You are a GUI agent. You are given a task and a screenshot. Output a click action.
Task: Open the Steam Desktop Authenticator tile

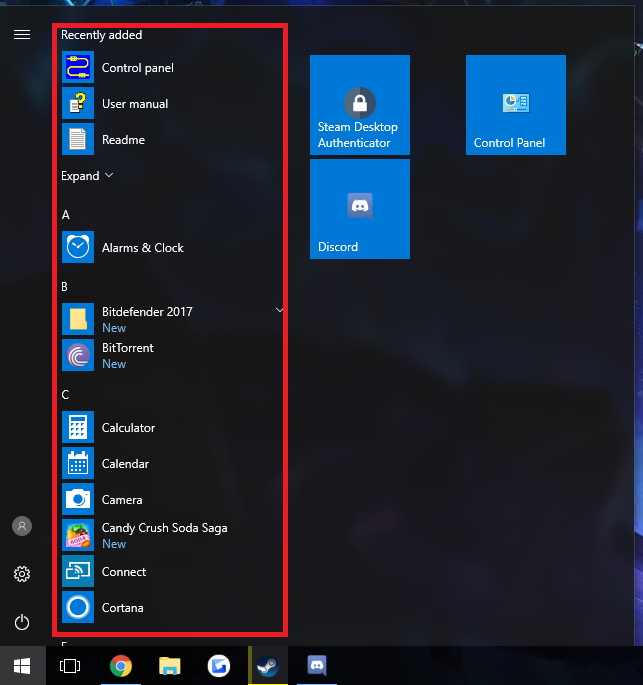coord(360,105)
